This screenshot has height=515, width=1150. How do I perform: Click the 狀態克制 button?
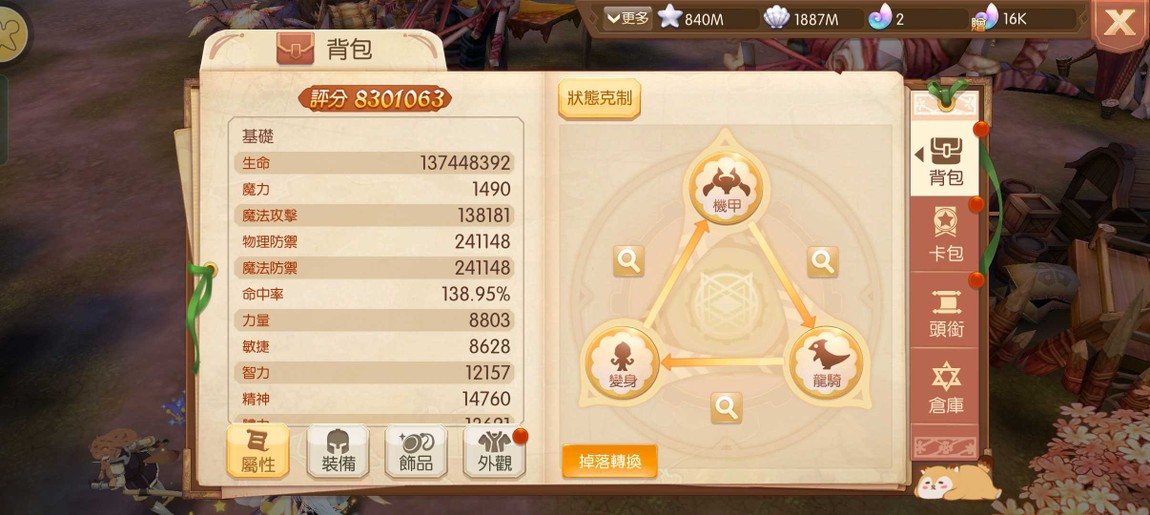pyautogui.click(x=599, y=99)
